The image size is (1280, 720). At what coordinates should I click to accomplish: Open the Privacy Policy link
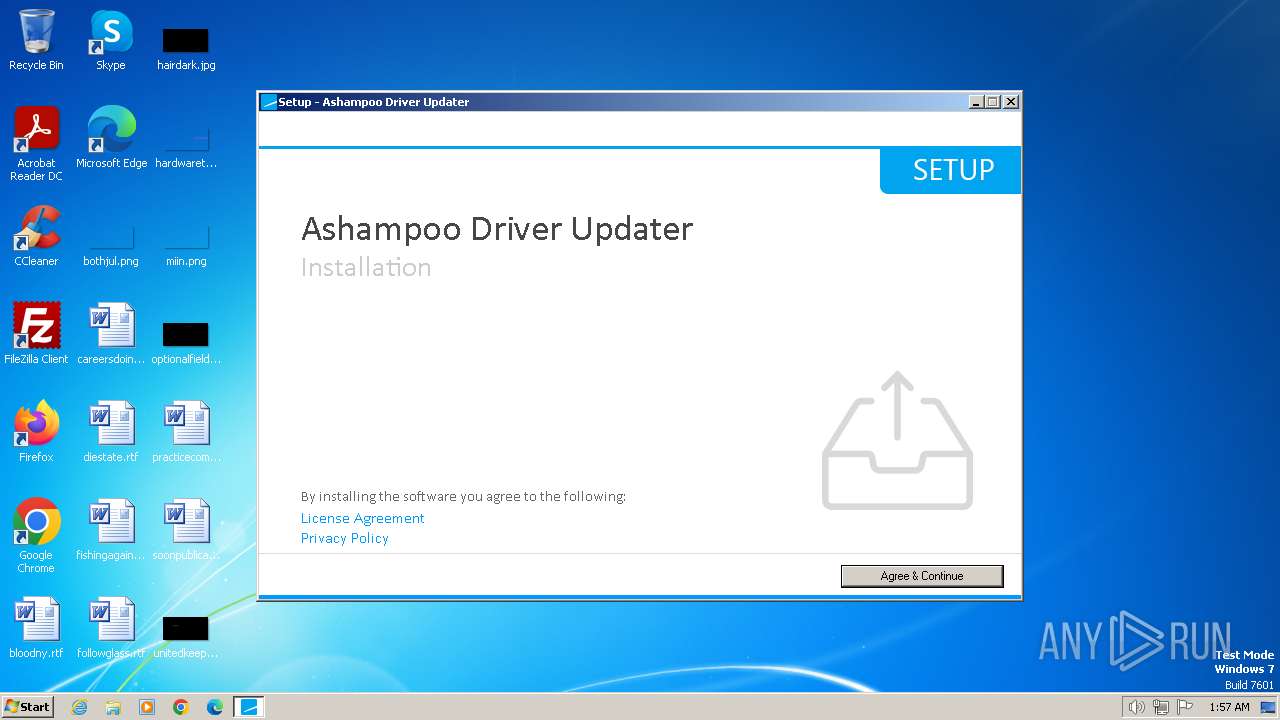point(345,538)
